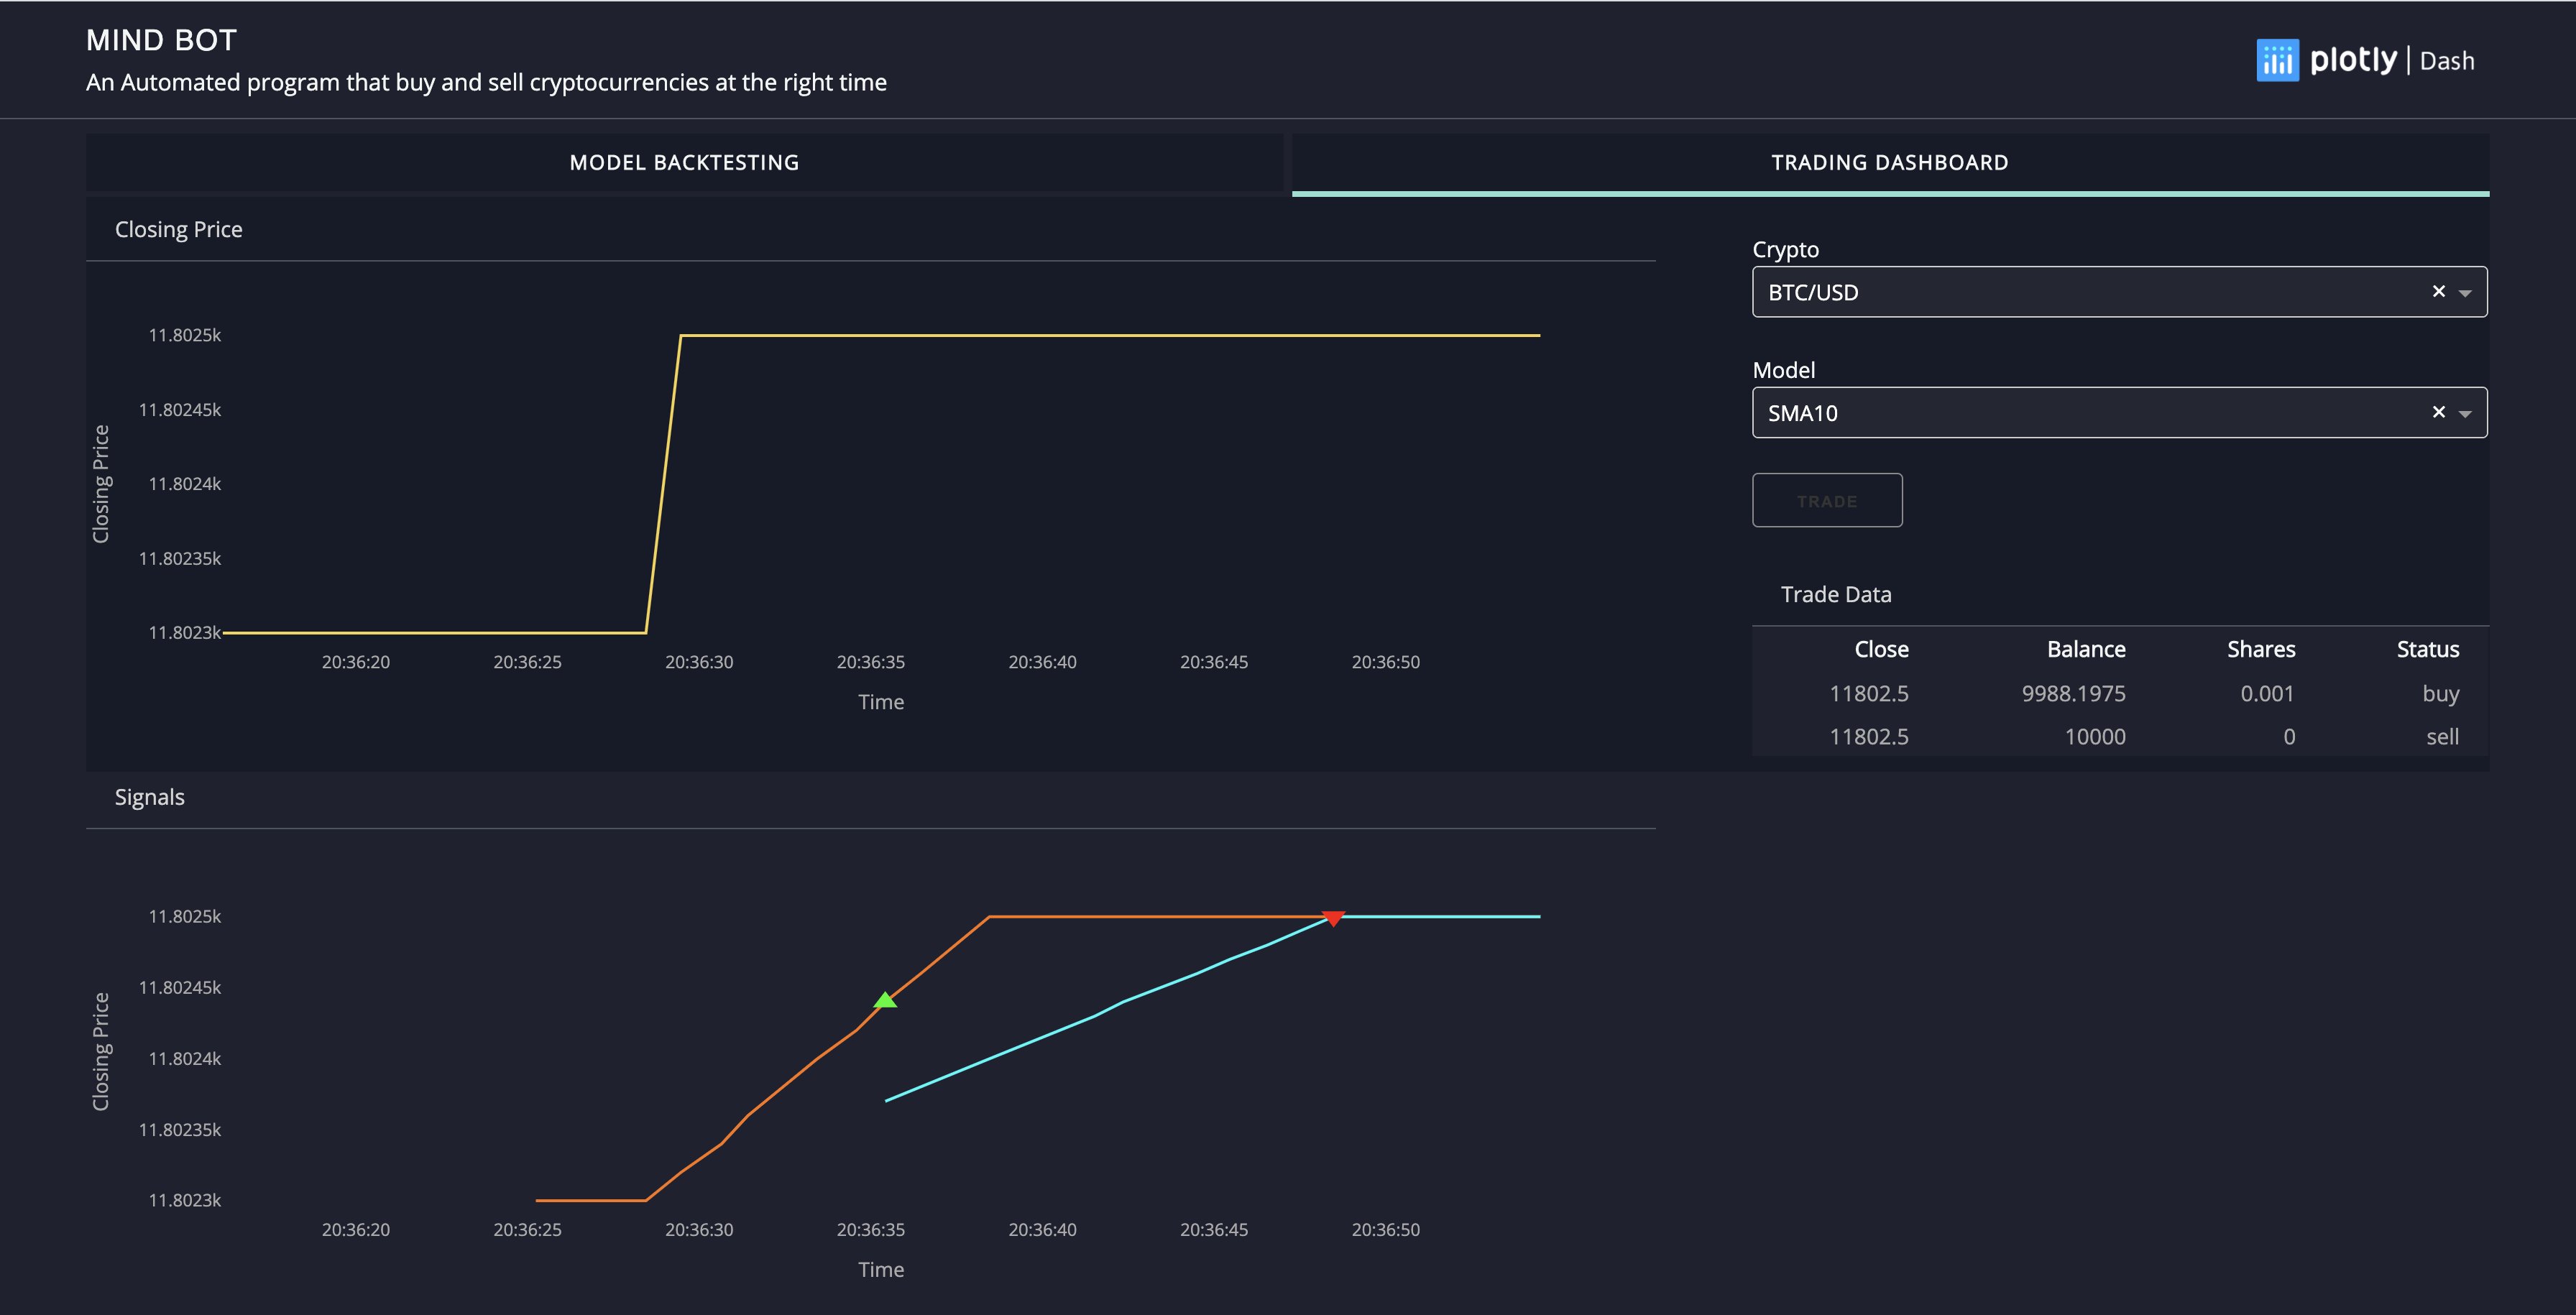
Task: Click 11.8024k label on Closing Price chart
Action: click(185, 484)
